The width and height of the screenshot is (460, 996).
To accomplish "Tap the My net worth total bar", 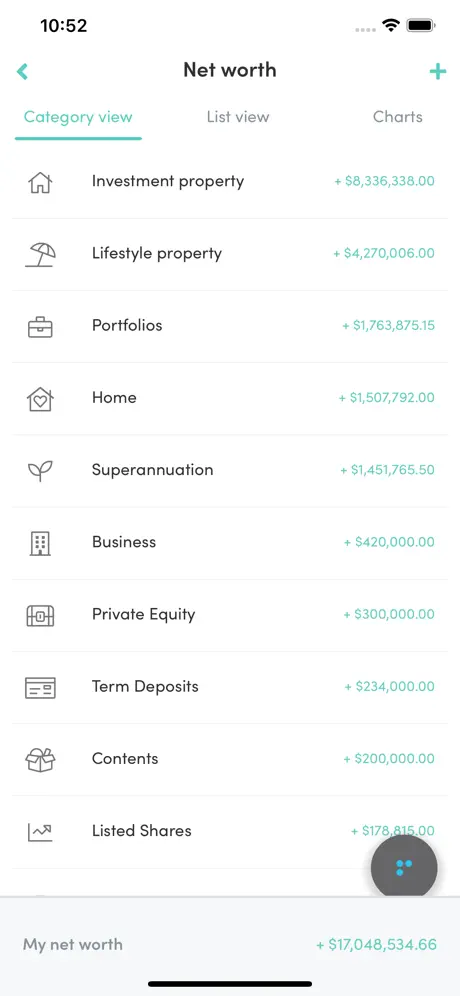I will pyautogui.click(x=230, y=945).
